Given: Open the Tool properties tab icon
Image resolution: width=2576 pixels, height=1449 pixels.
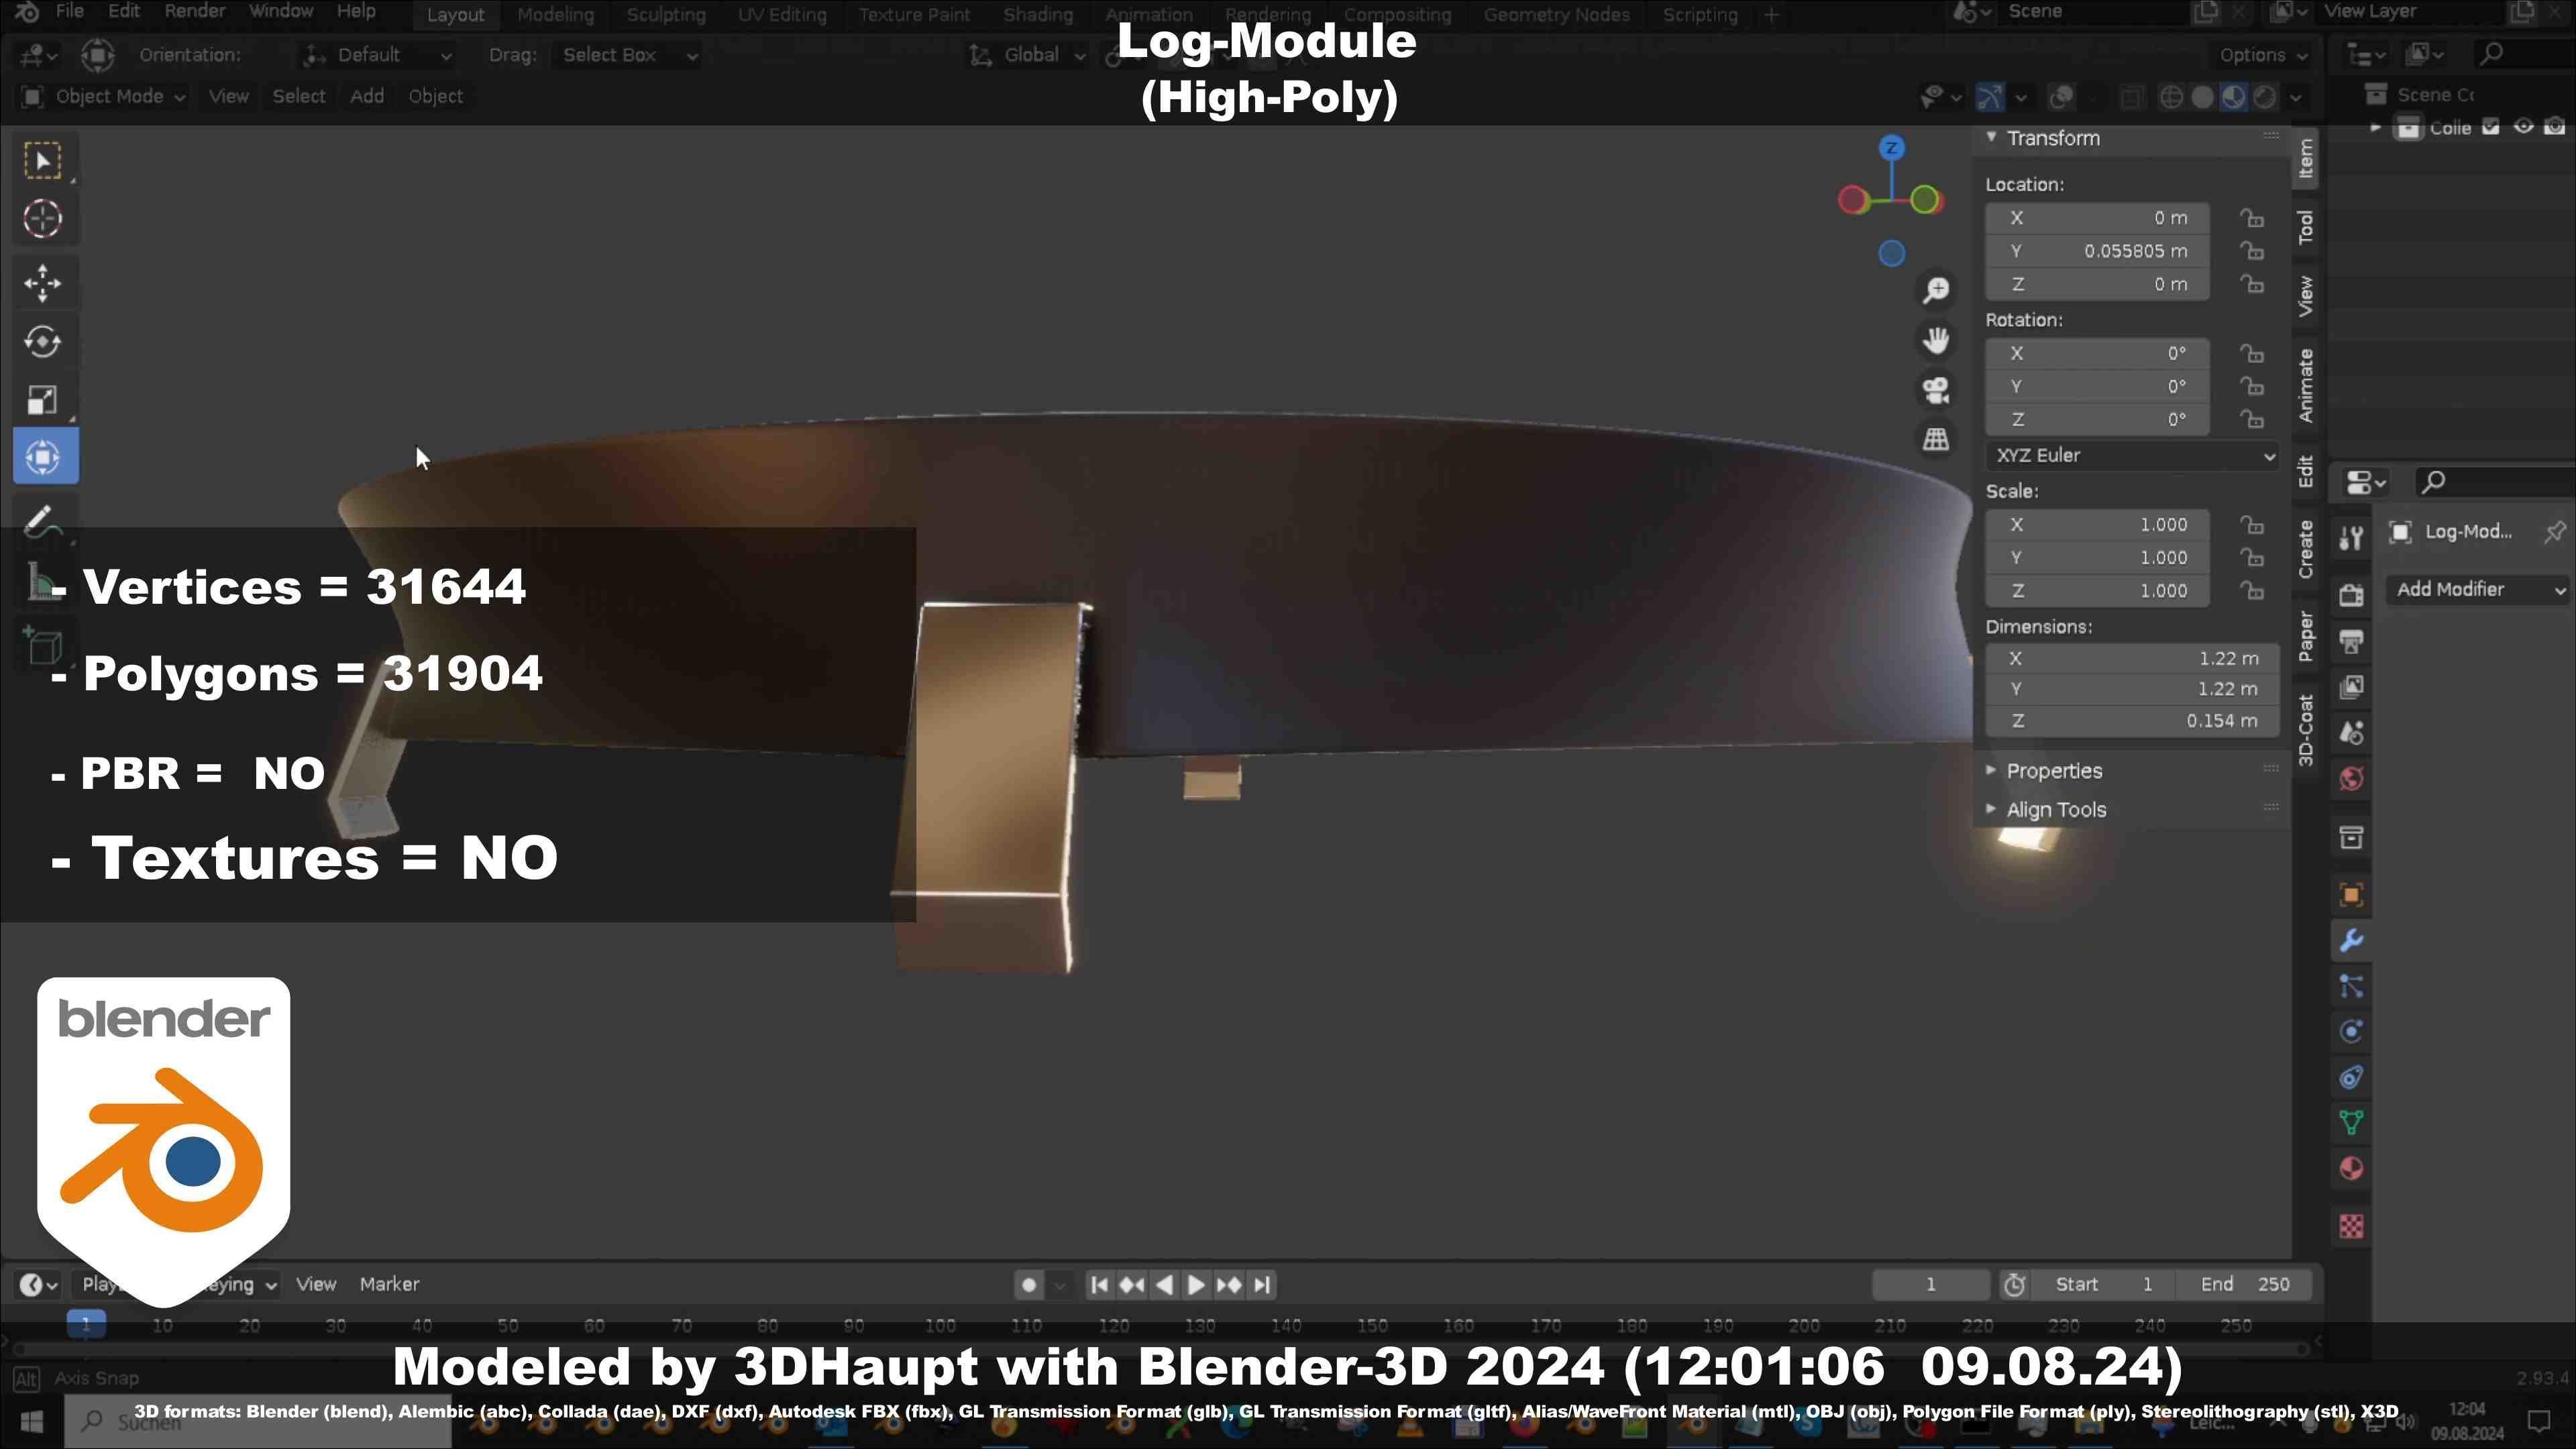Looking at the screenshot, I should click(2351, 539).
